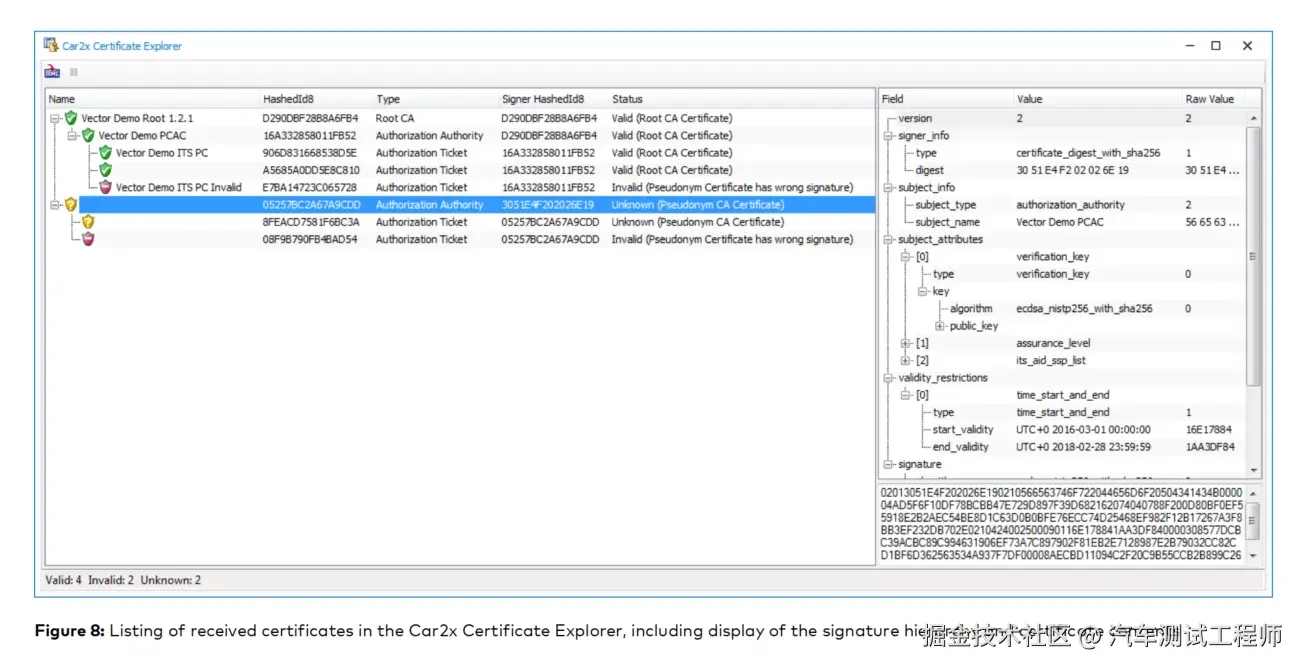
Task: Collapse the Vector Demo PCAC tree node
Action: (72, 136)
